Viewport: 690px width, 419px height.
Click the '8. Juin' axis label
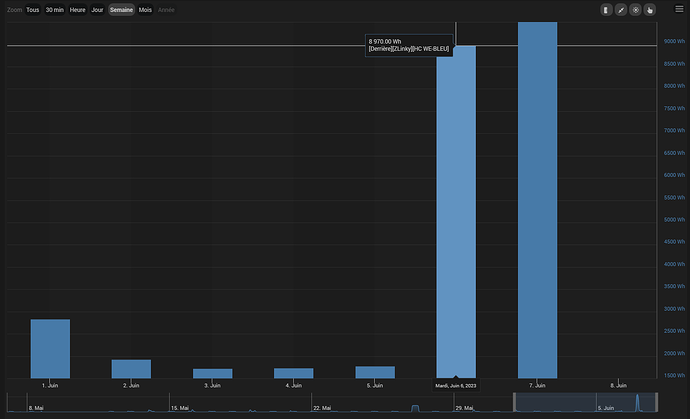coord(618,386)
